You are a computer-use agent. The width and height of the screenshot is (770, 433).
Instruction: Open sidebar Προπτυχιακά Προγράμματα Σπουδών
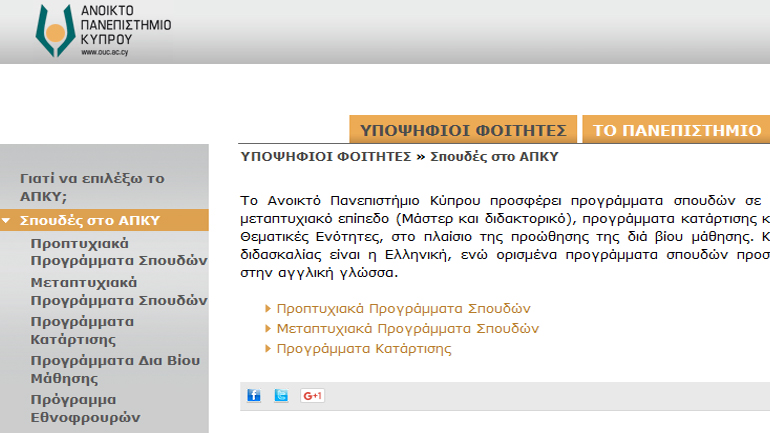click(x=119, y=252)
